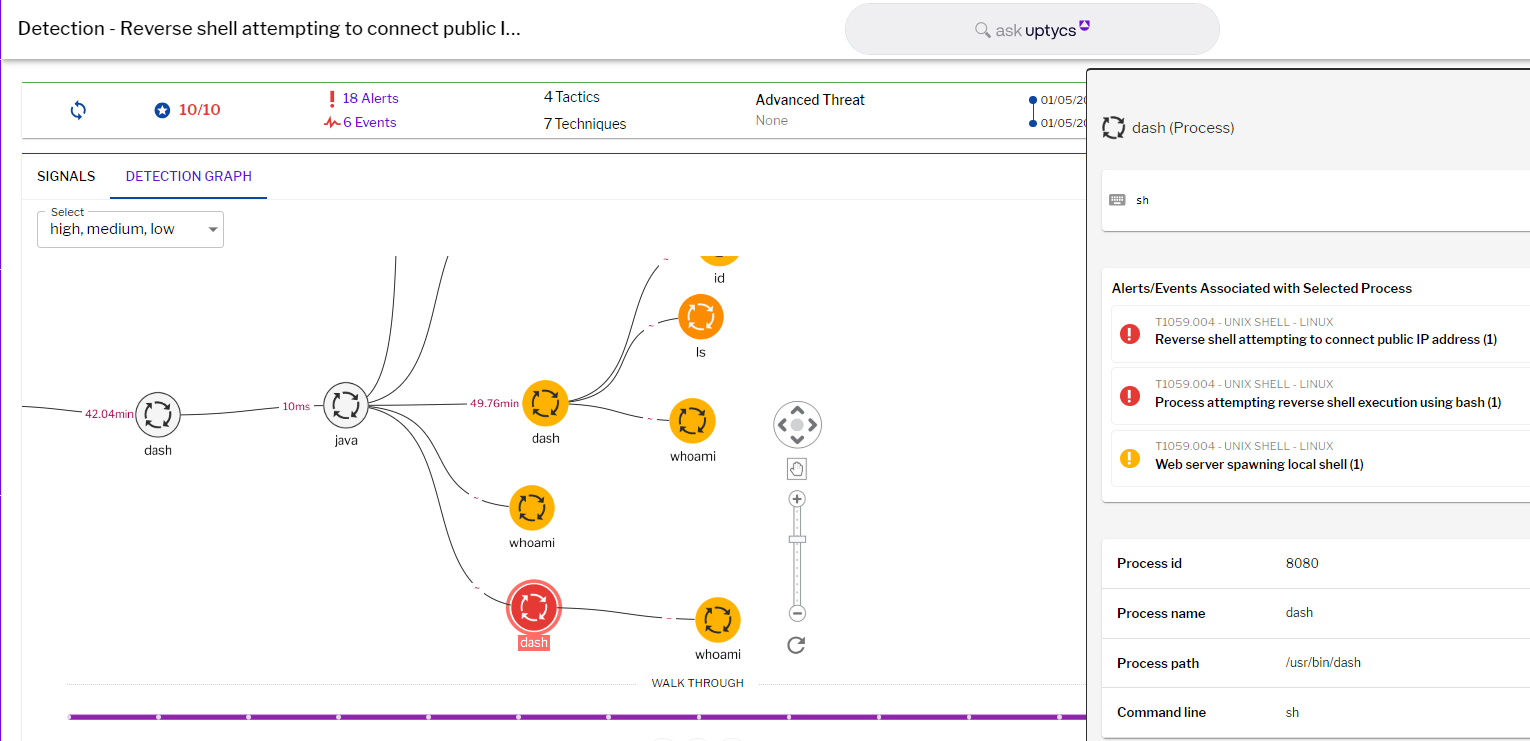Image resolution: width=1530 pixels, height=741 pixels.
Task: Click the refresh detection icon
Action: (78, 110)
